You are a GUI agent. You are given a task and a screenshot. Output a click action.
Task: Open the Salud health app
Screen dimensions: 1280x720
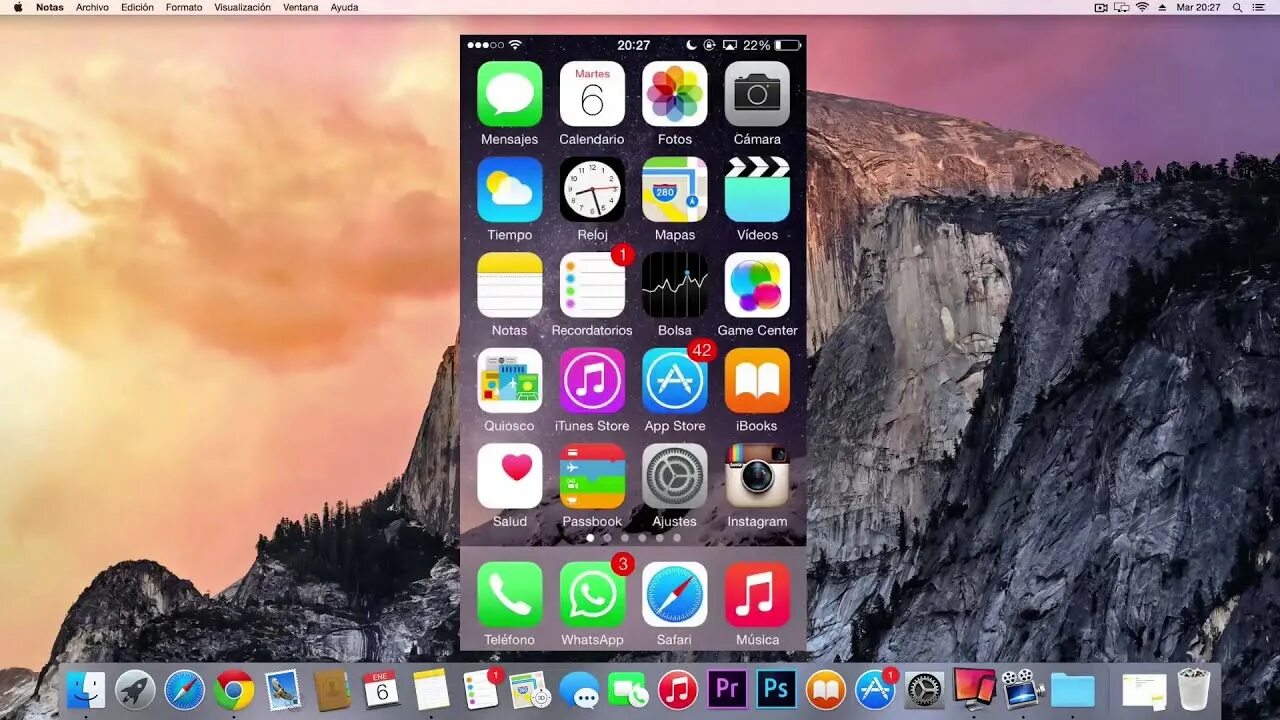(509, 476)
